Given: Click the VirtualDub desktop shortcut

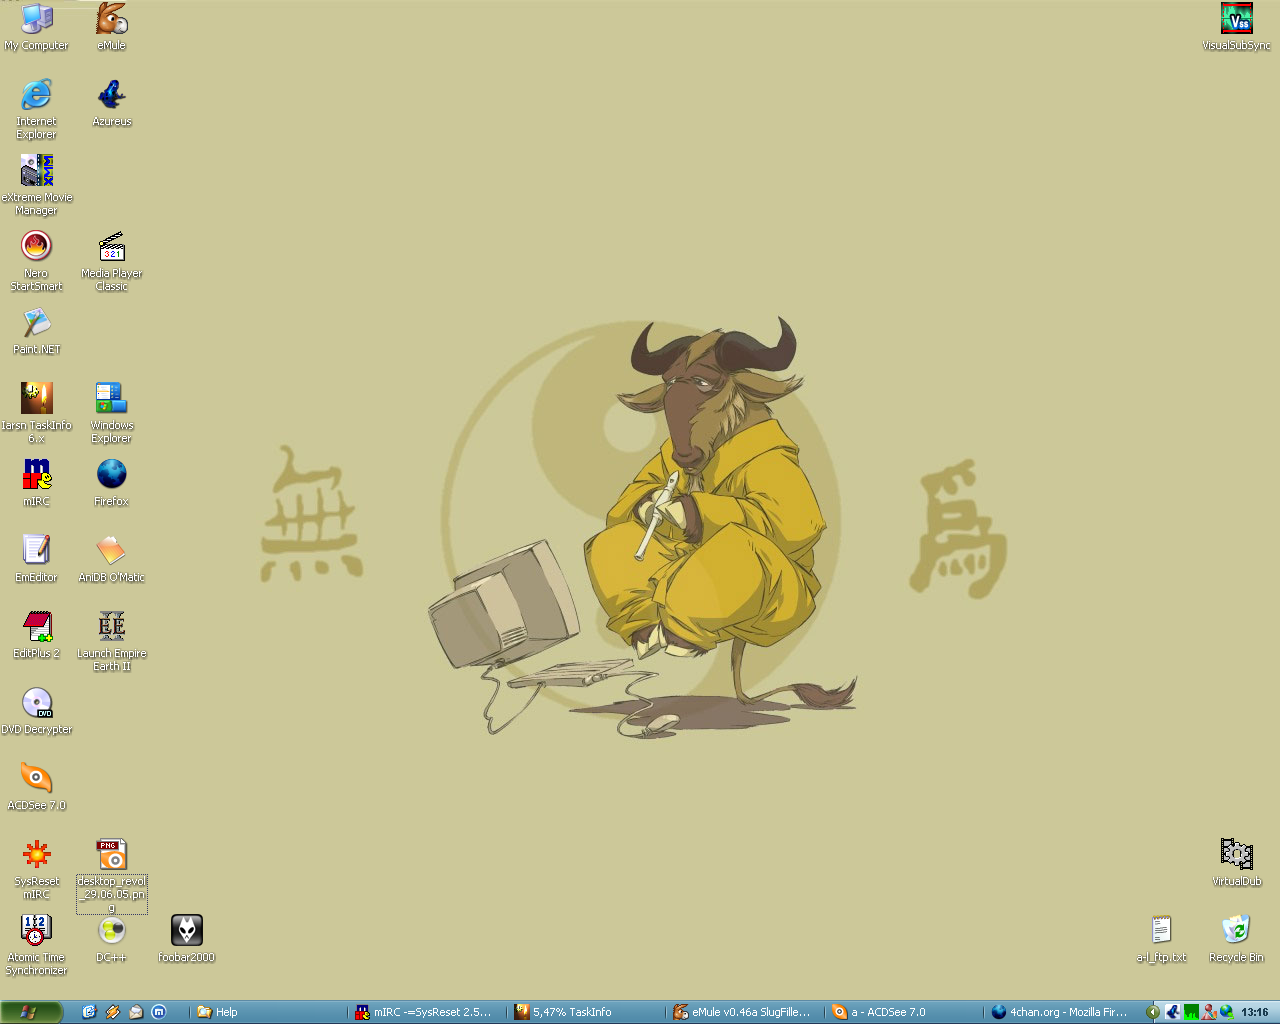Looking at the screenshot, I should [x=1237, y=863].
